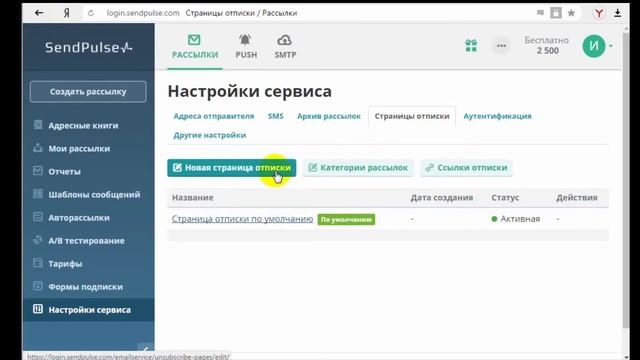Open the Архив рассылок tab
Image resolution: width=640 pixels, height=360 pixels.
click(329, 116)
